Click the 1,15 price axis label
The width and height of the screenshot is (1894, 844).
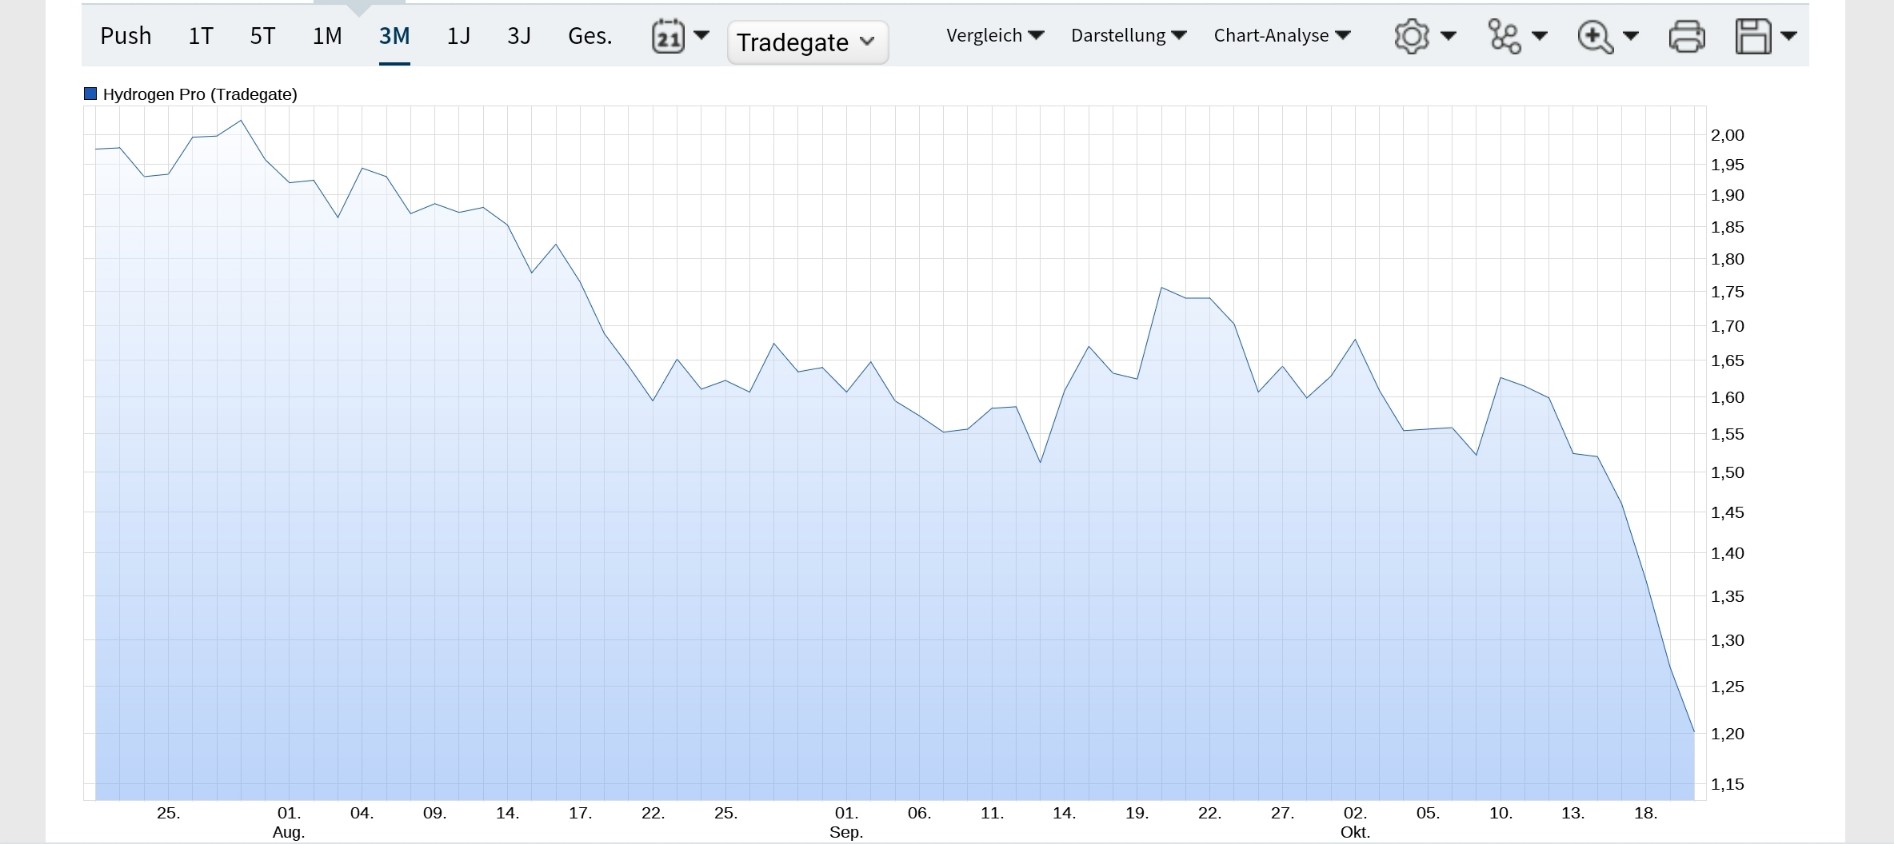(1727, 784)
